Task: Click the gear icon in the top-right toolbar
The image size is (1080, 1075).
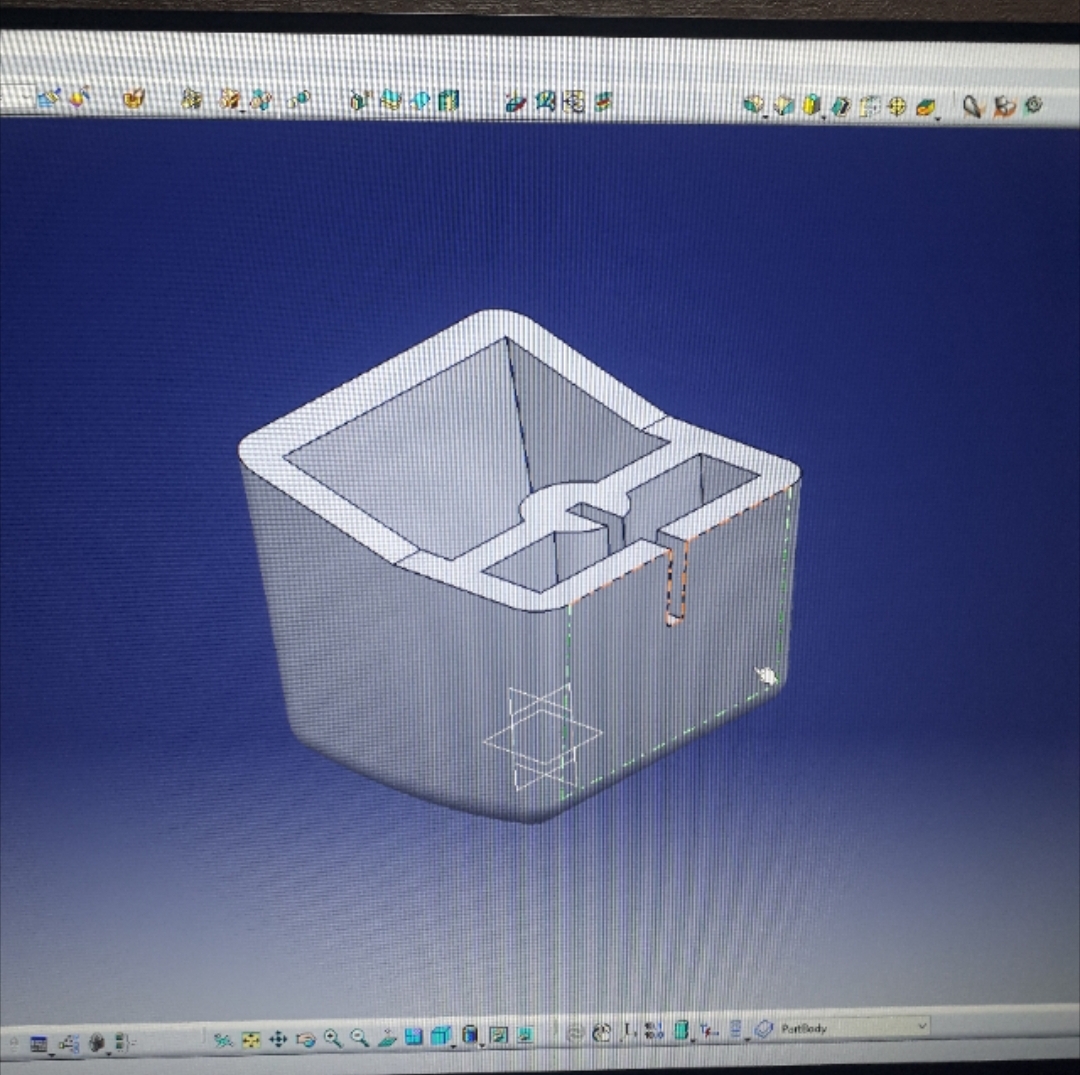Action: [1033, 105]
